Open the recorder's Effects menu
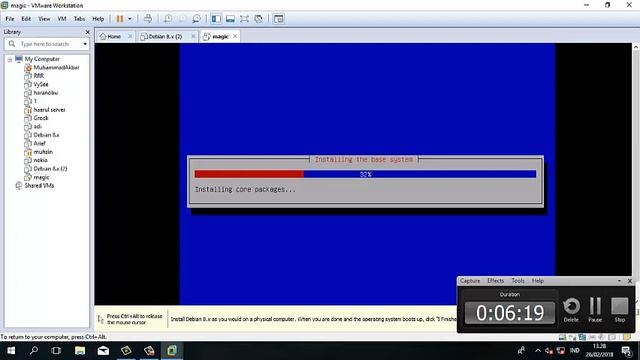The image size is (640, 360). tap(496, 281)
